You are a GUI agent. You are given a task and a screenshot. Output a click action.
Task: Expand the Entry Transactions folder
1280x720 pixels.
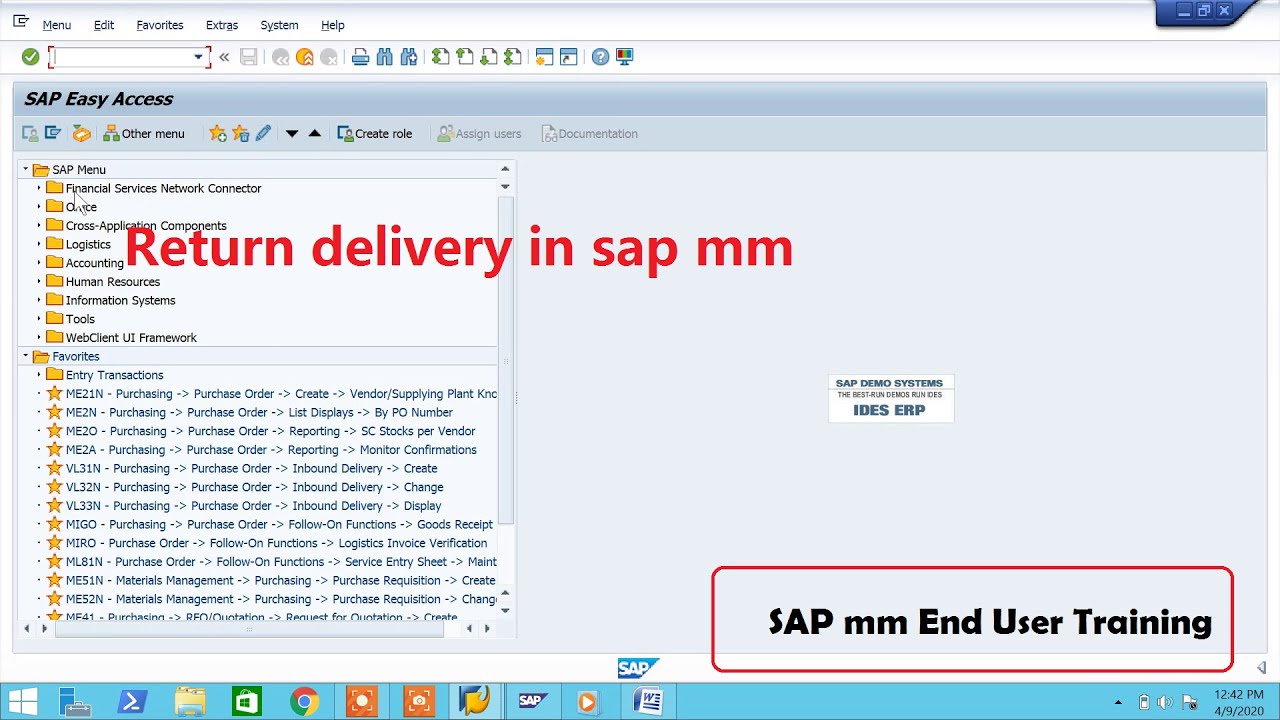tap(39, 375)
